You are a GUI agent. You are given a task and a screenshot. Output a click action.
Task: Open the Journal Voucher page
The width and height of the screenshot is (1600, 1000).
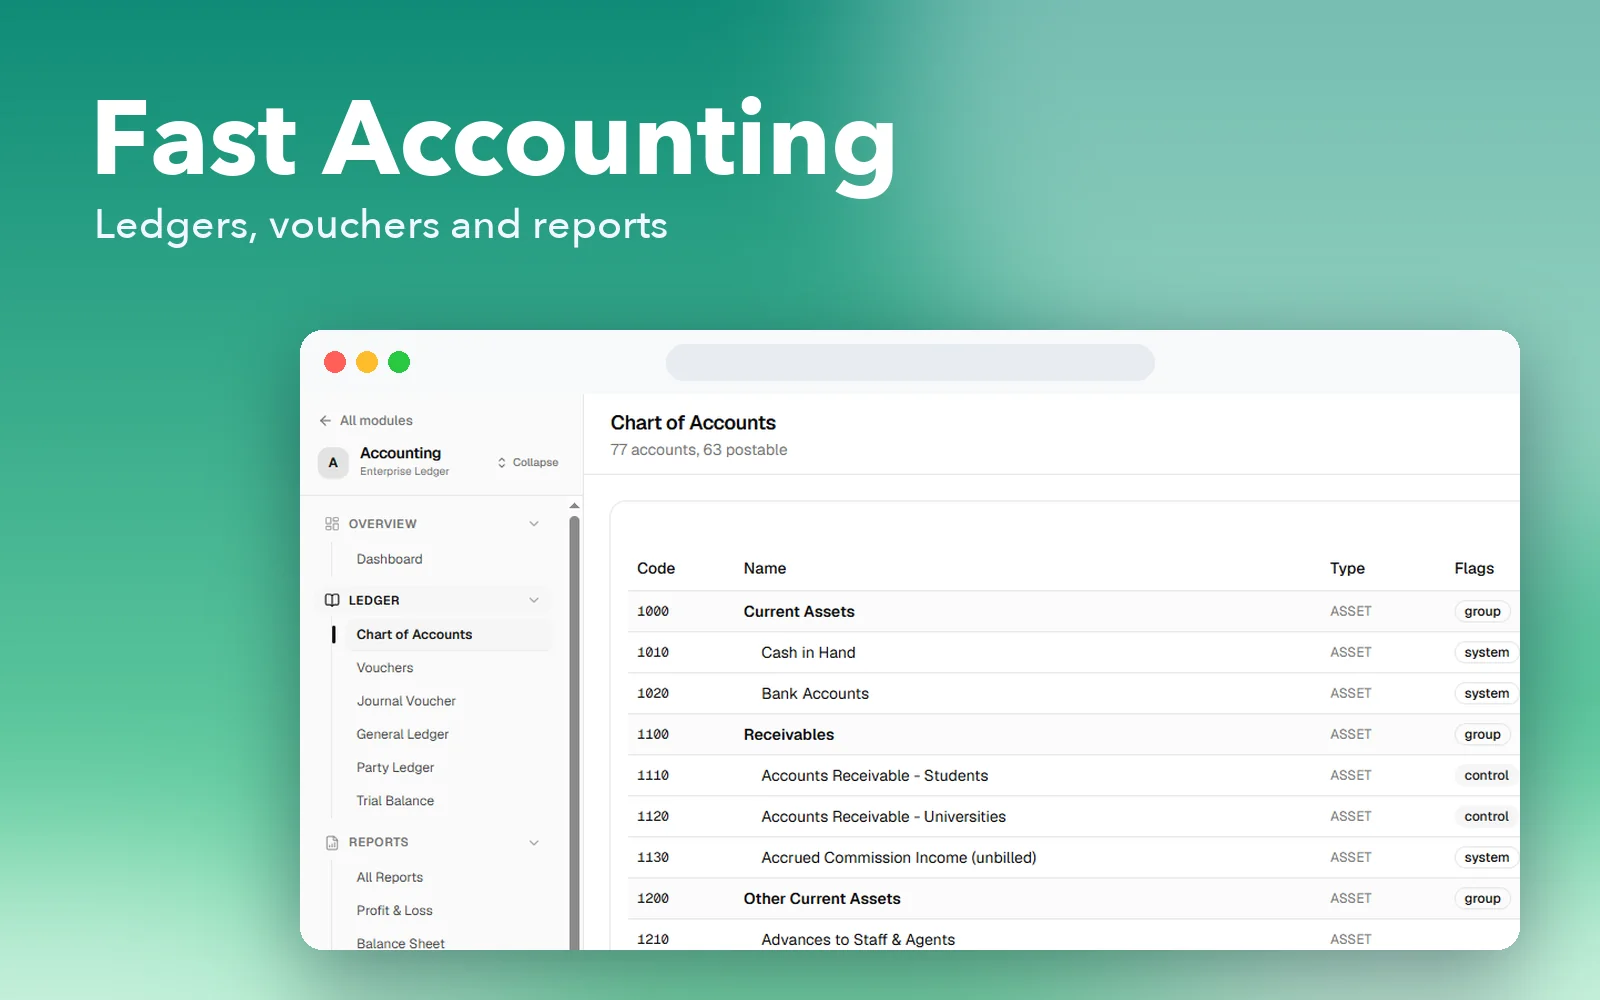point(406,701)
